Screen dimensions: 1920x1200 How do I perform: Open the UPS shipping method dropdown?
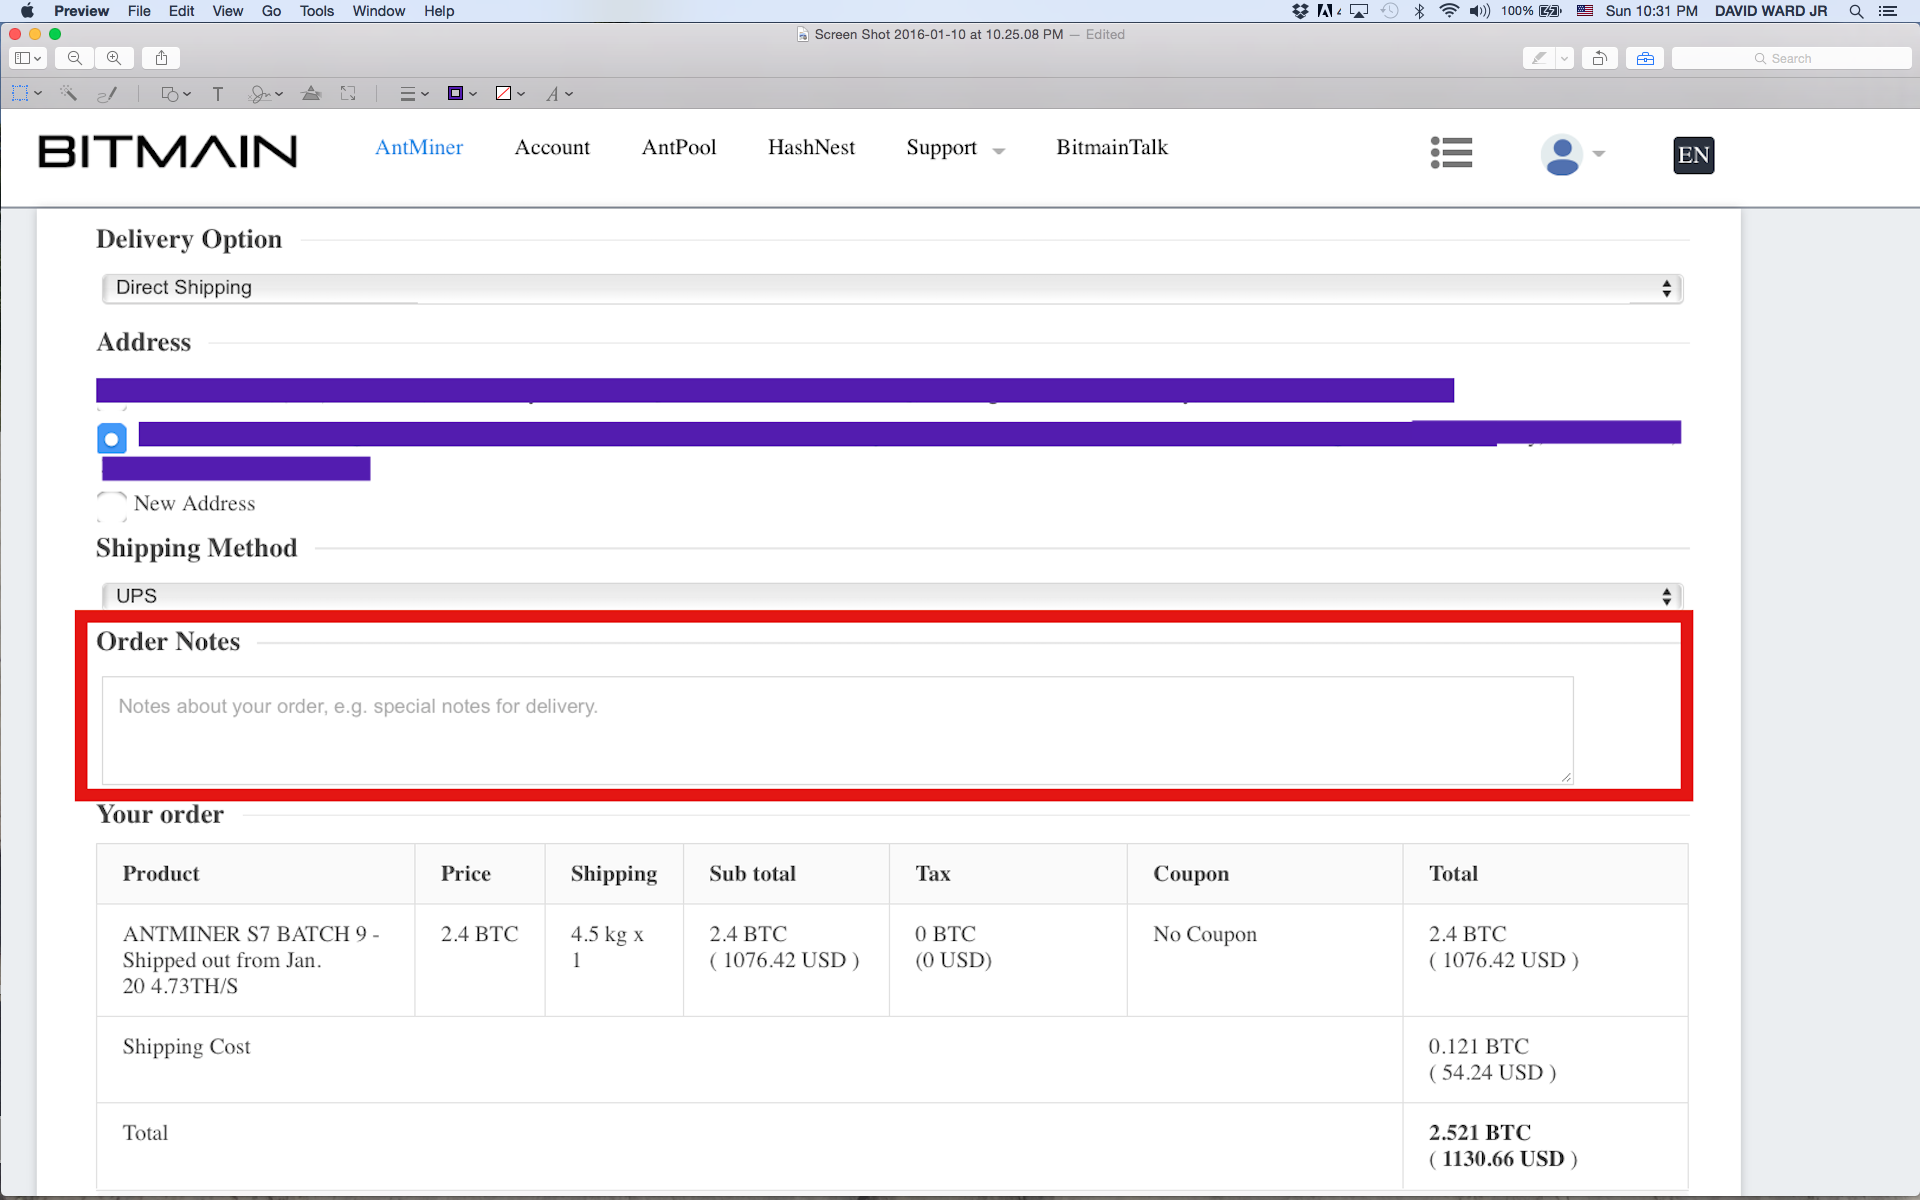(892, 596)
